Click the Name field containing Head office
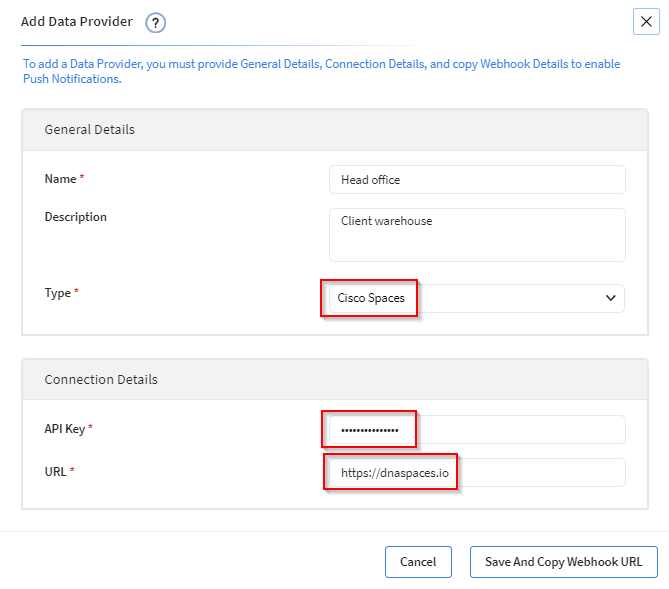Viewport: 669px width, 589px height. point(477,180)
